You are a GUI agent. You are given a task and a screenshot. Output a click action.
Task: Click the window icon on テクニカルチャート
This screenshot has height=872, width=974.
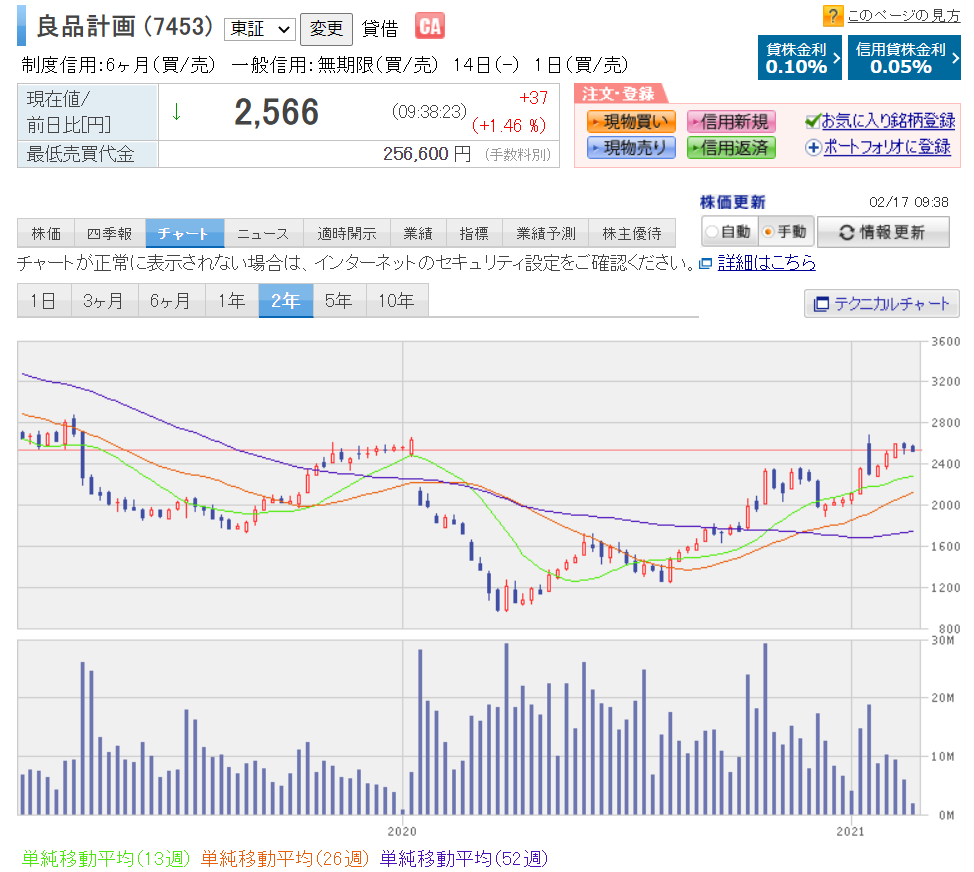click(821, 304)
